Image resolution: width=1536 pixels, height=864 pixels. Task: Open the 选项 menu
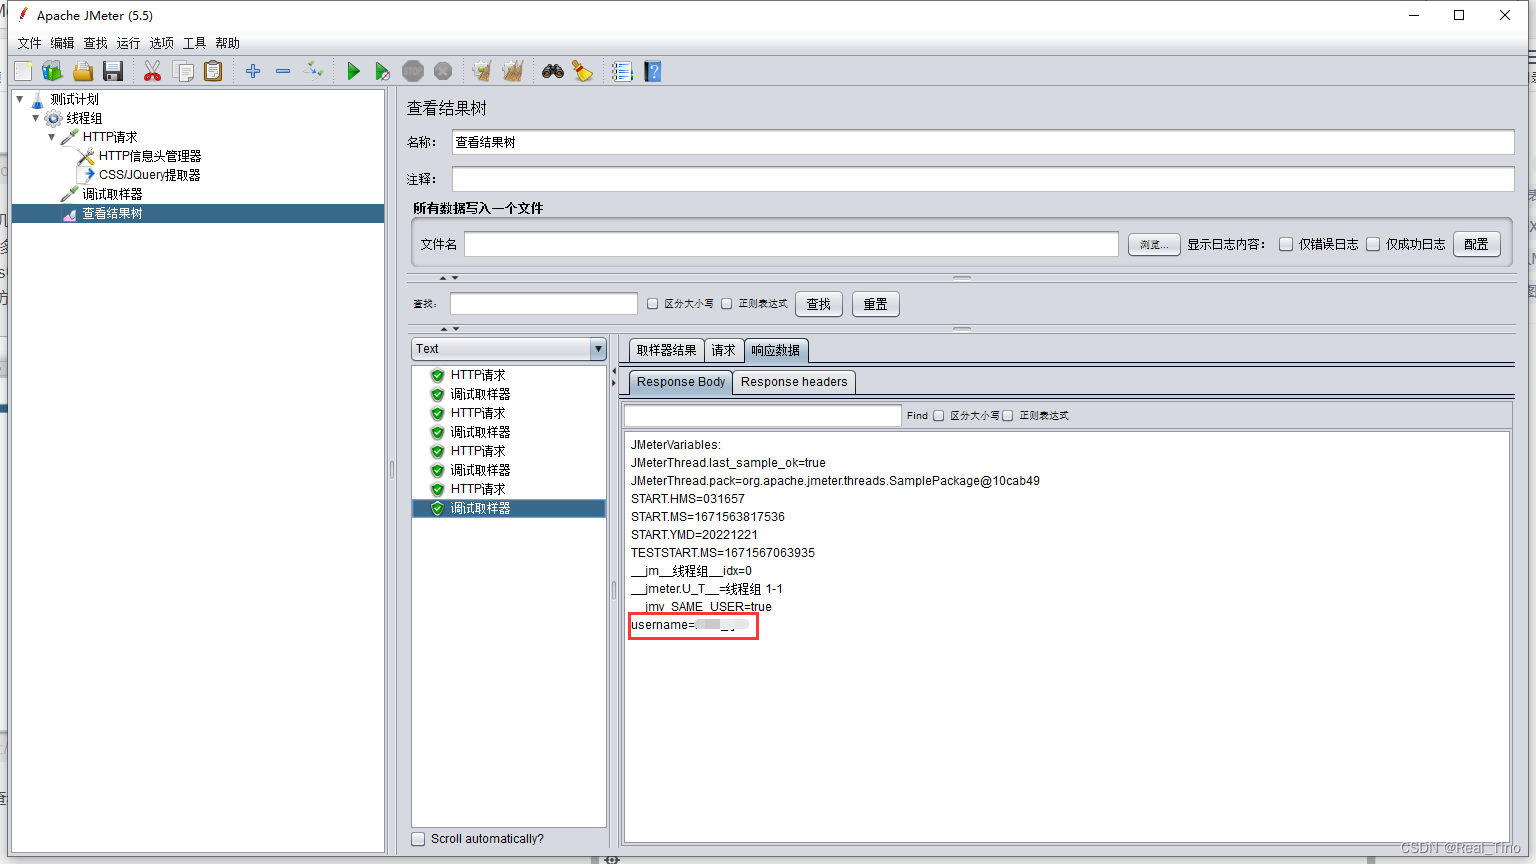[161, 43]
